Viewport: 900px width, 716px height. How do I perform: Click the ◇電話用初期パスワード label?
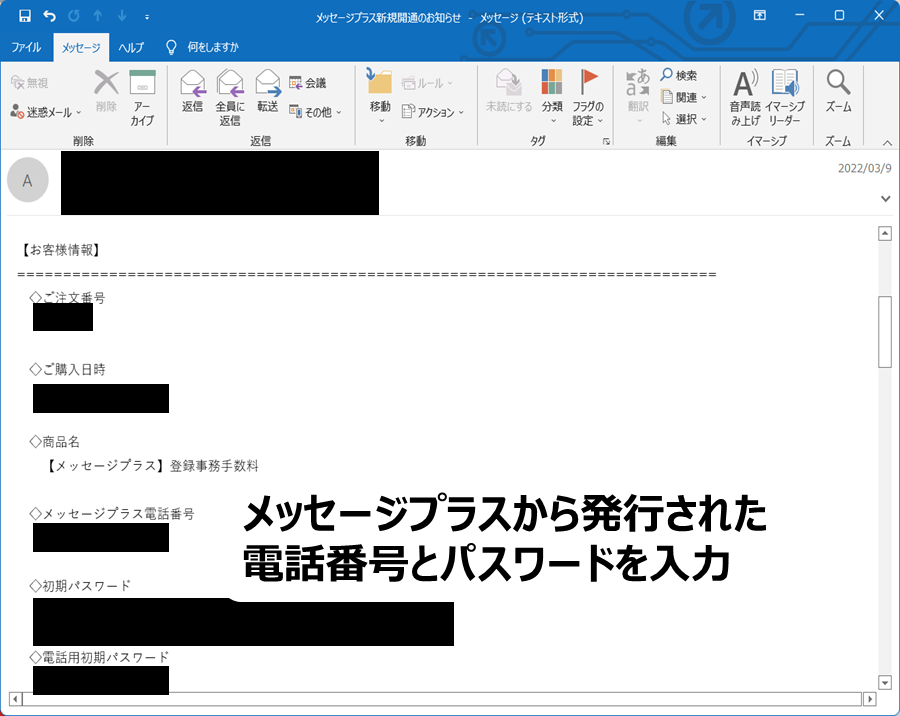pyautogui.click(x=99, y=657)
